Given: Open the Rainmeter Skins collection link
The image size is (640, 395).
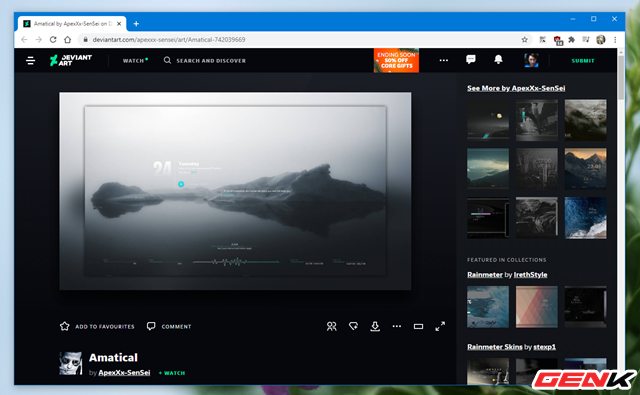Looking at the screenshot, I should pos(494,347).
